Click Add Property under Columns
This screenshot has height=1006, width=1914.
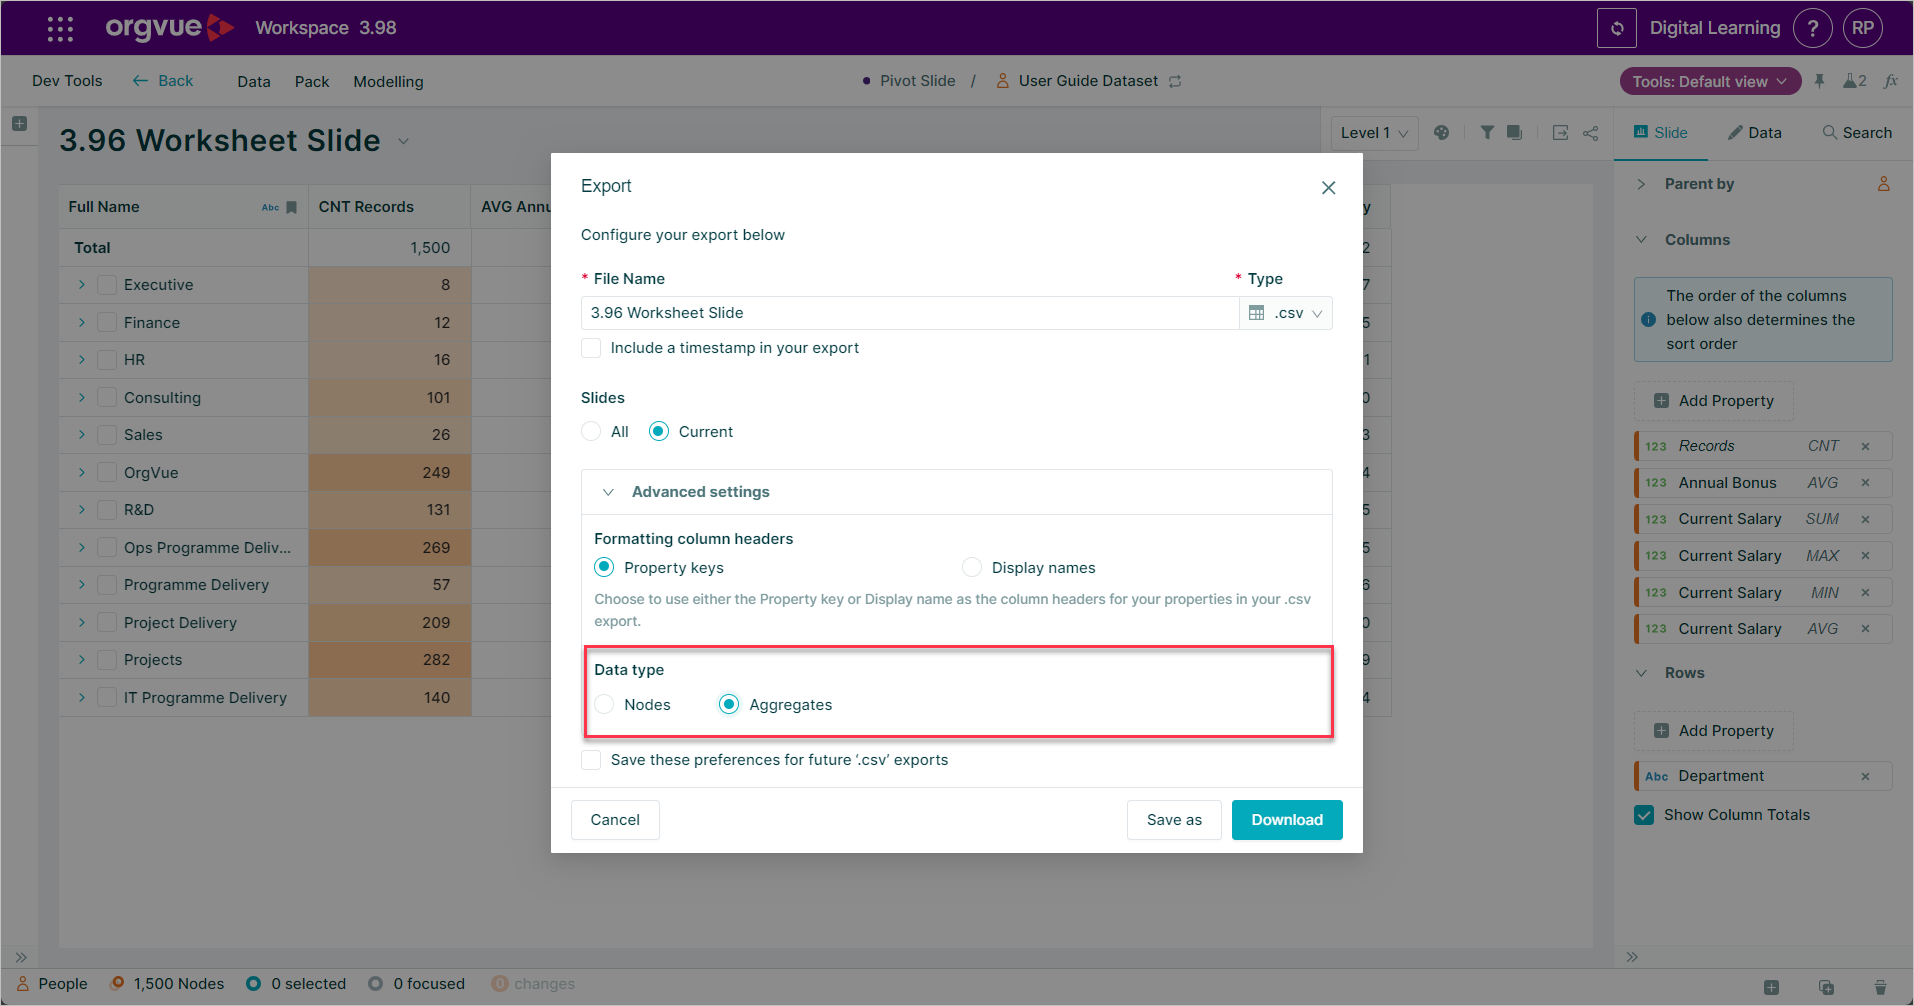(1714, 401)
